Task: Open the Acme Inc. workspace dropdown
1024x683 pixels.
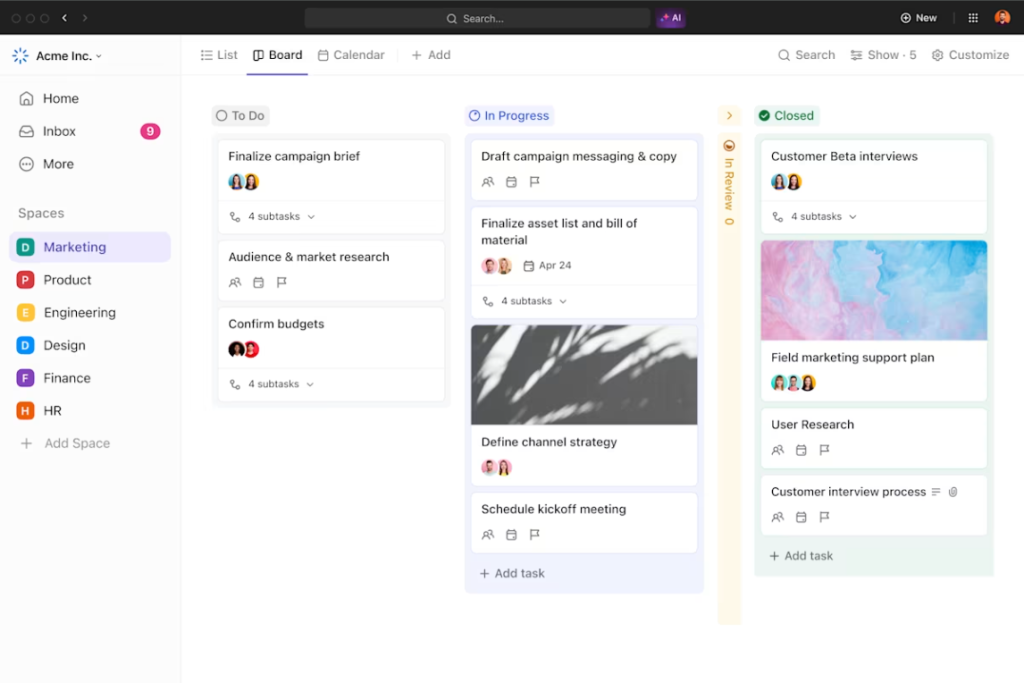Action: coord(68,56)
